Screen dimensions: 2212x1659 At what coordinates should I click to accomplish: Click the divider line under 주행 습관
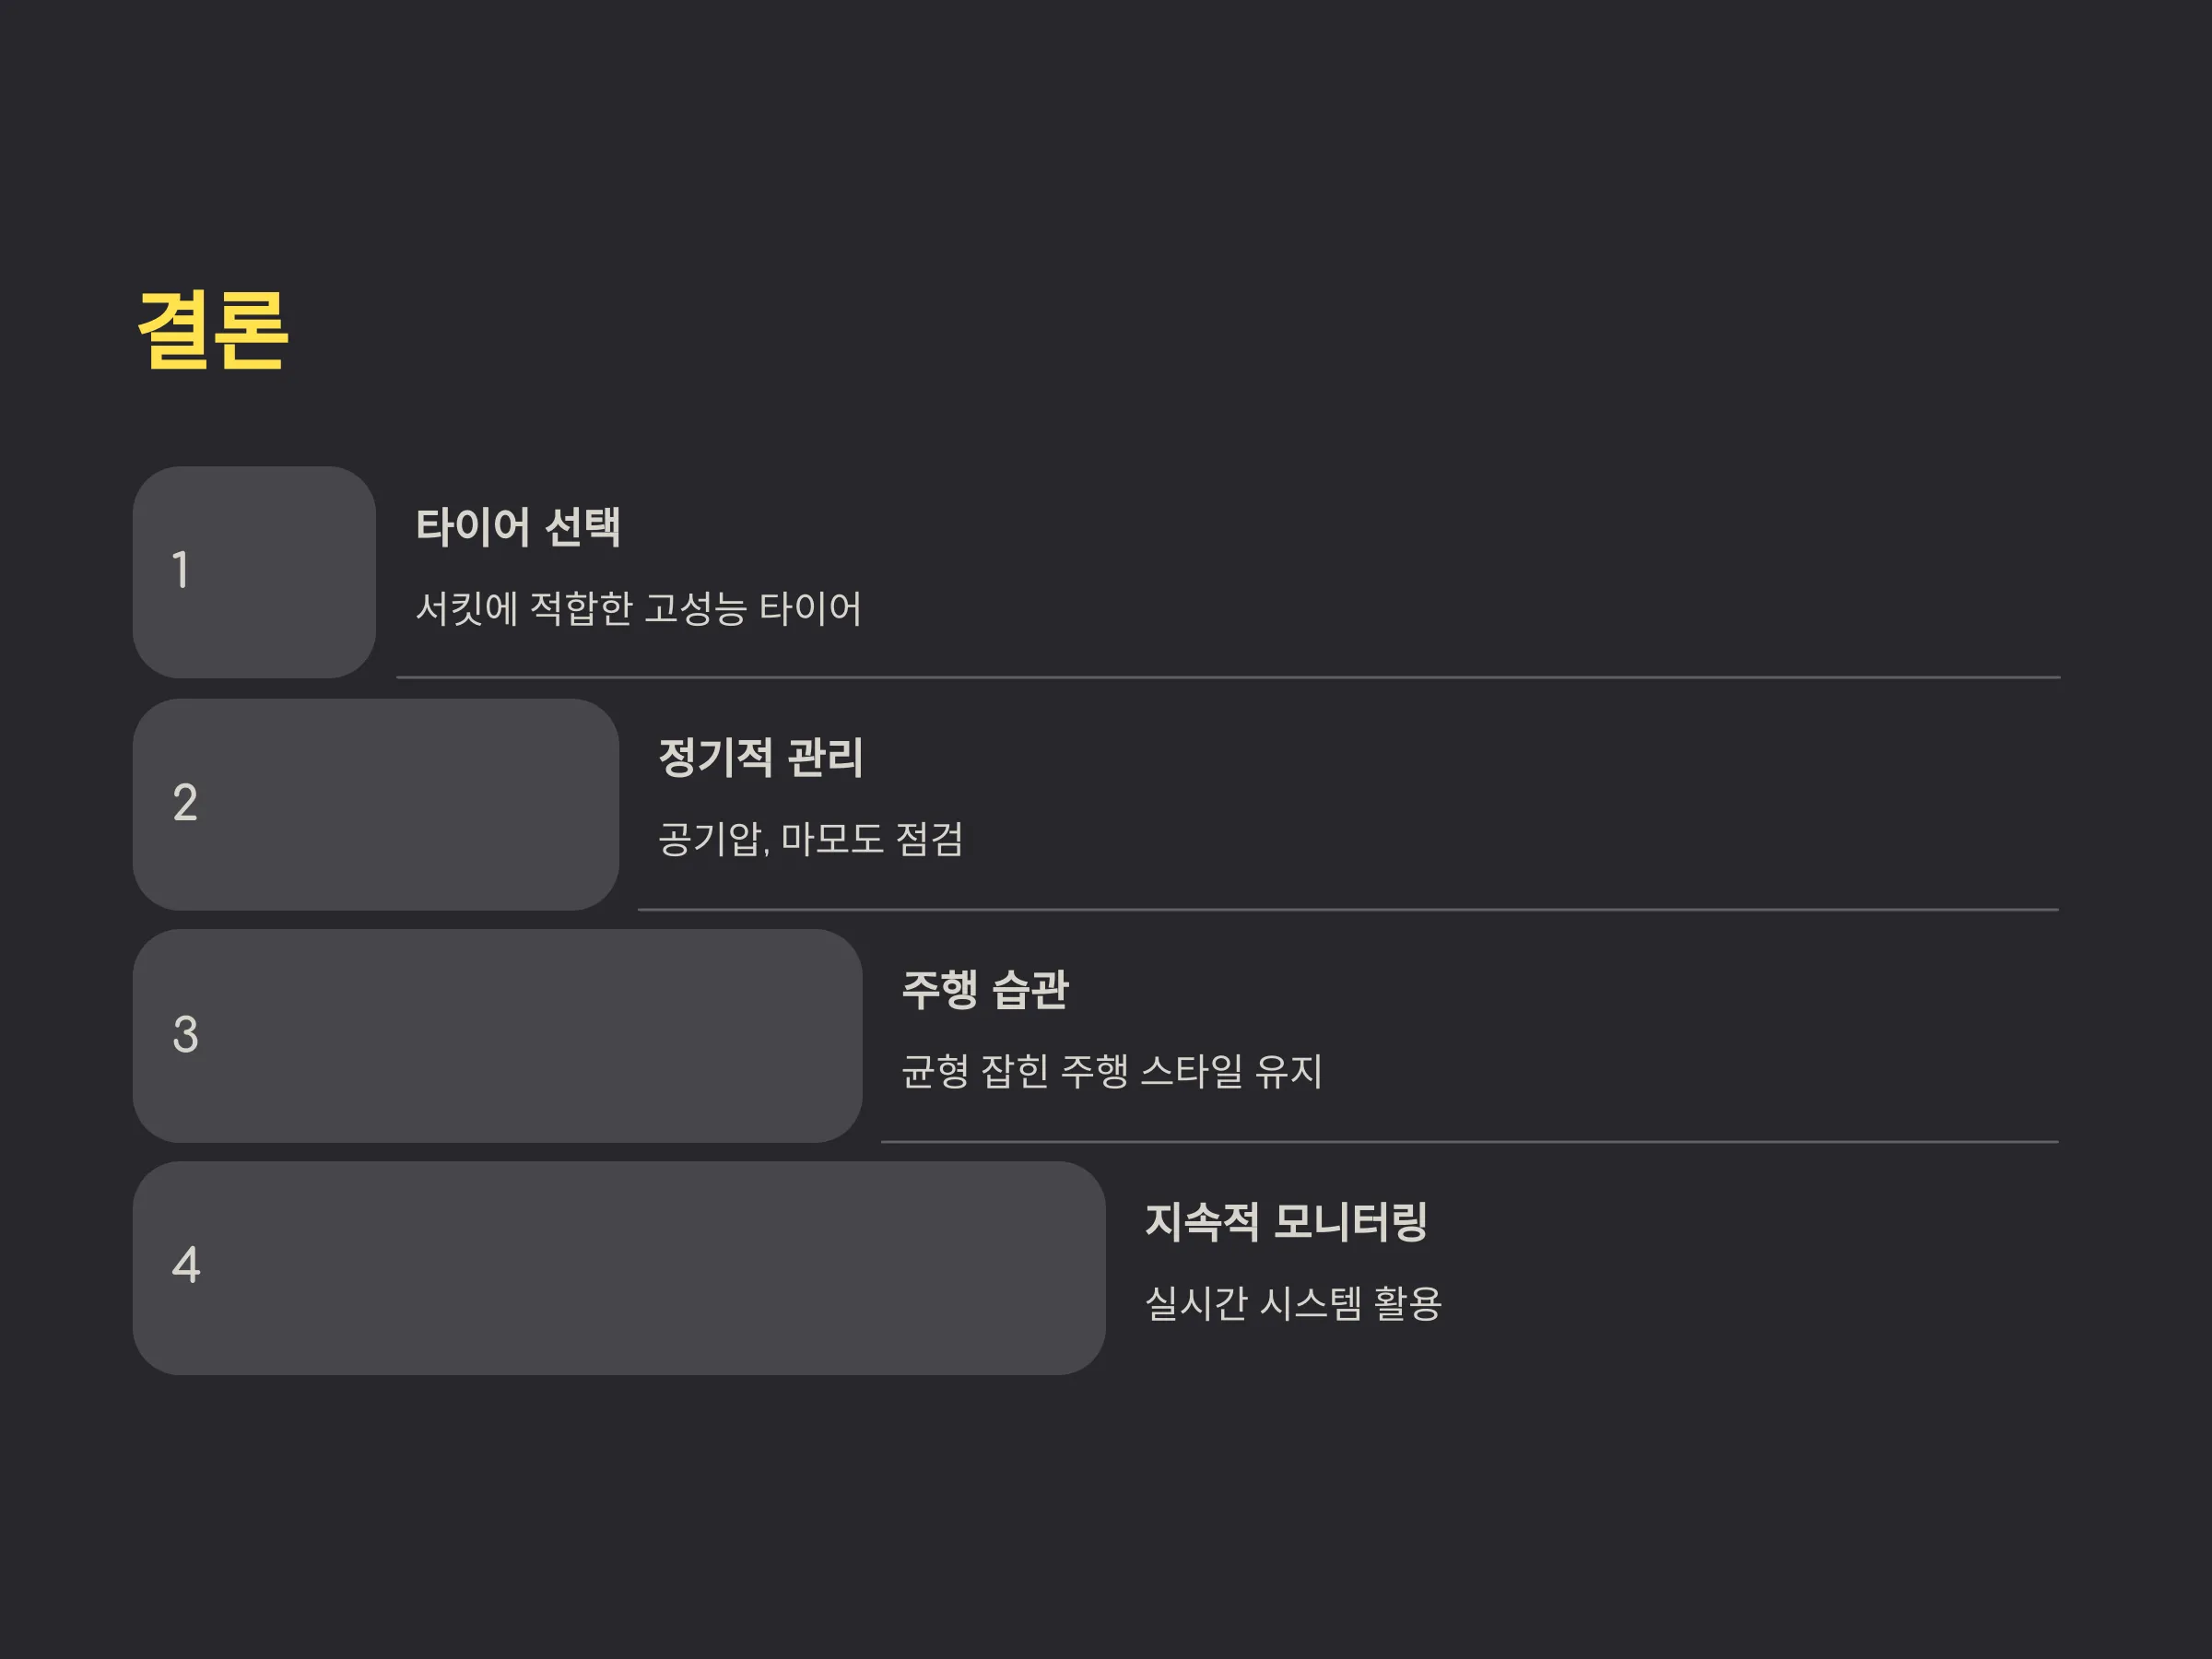pyautogui.click(x=1470, y=1142)
